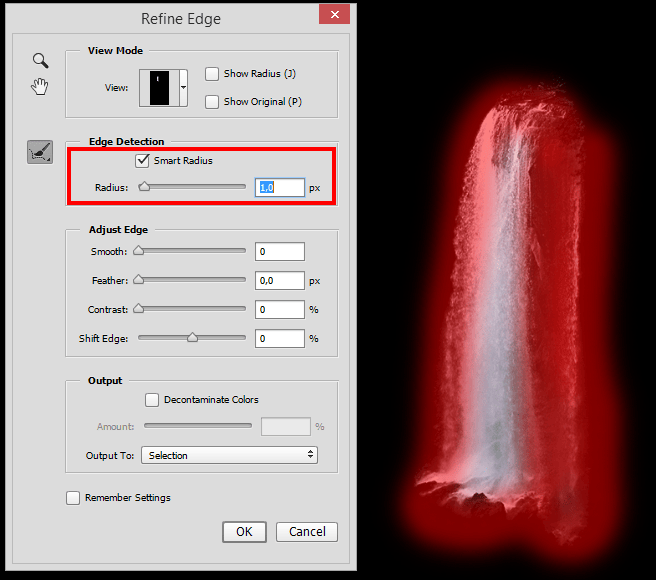This screenshot has width=656, height=580.
Task: Select the Refine Radius brush tool
Action: 40,152
